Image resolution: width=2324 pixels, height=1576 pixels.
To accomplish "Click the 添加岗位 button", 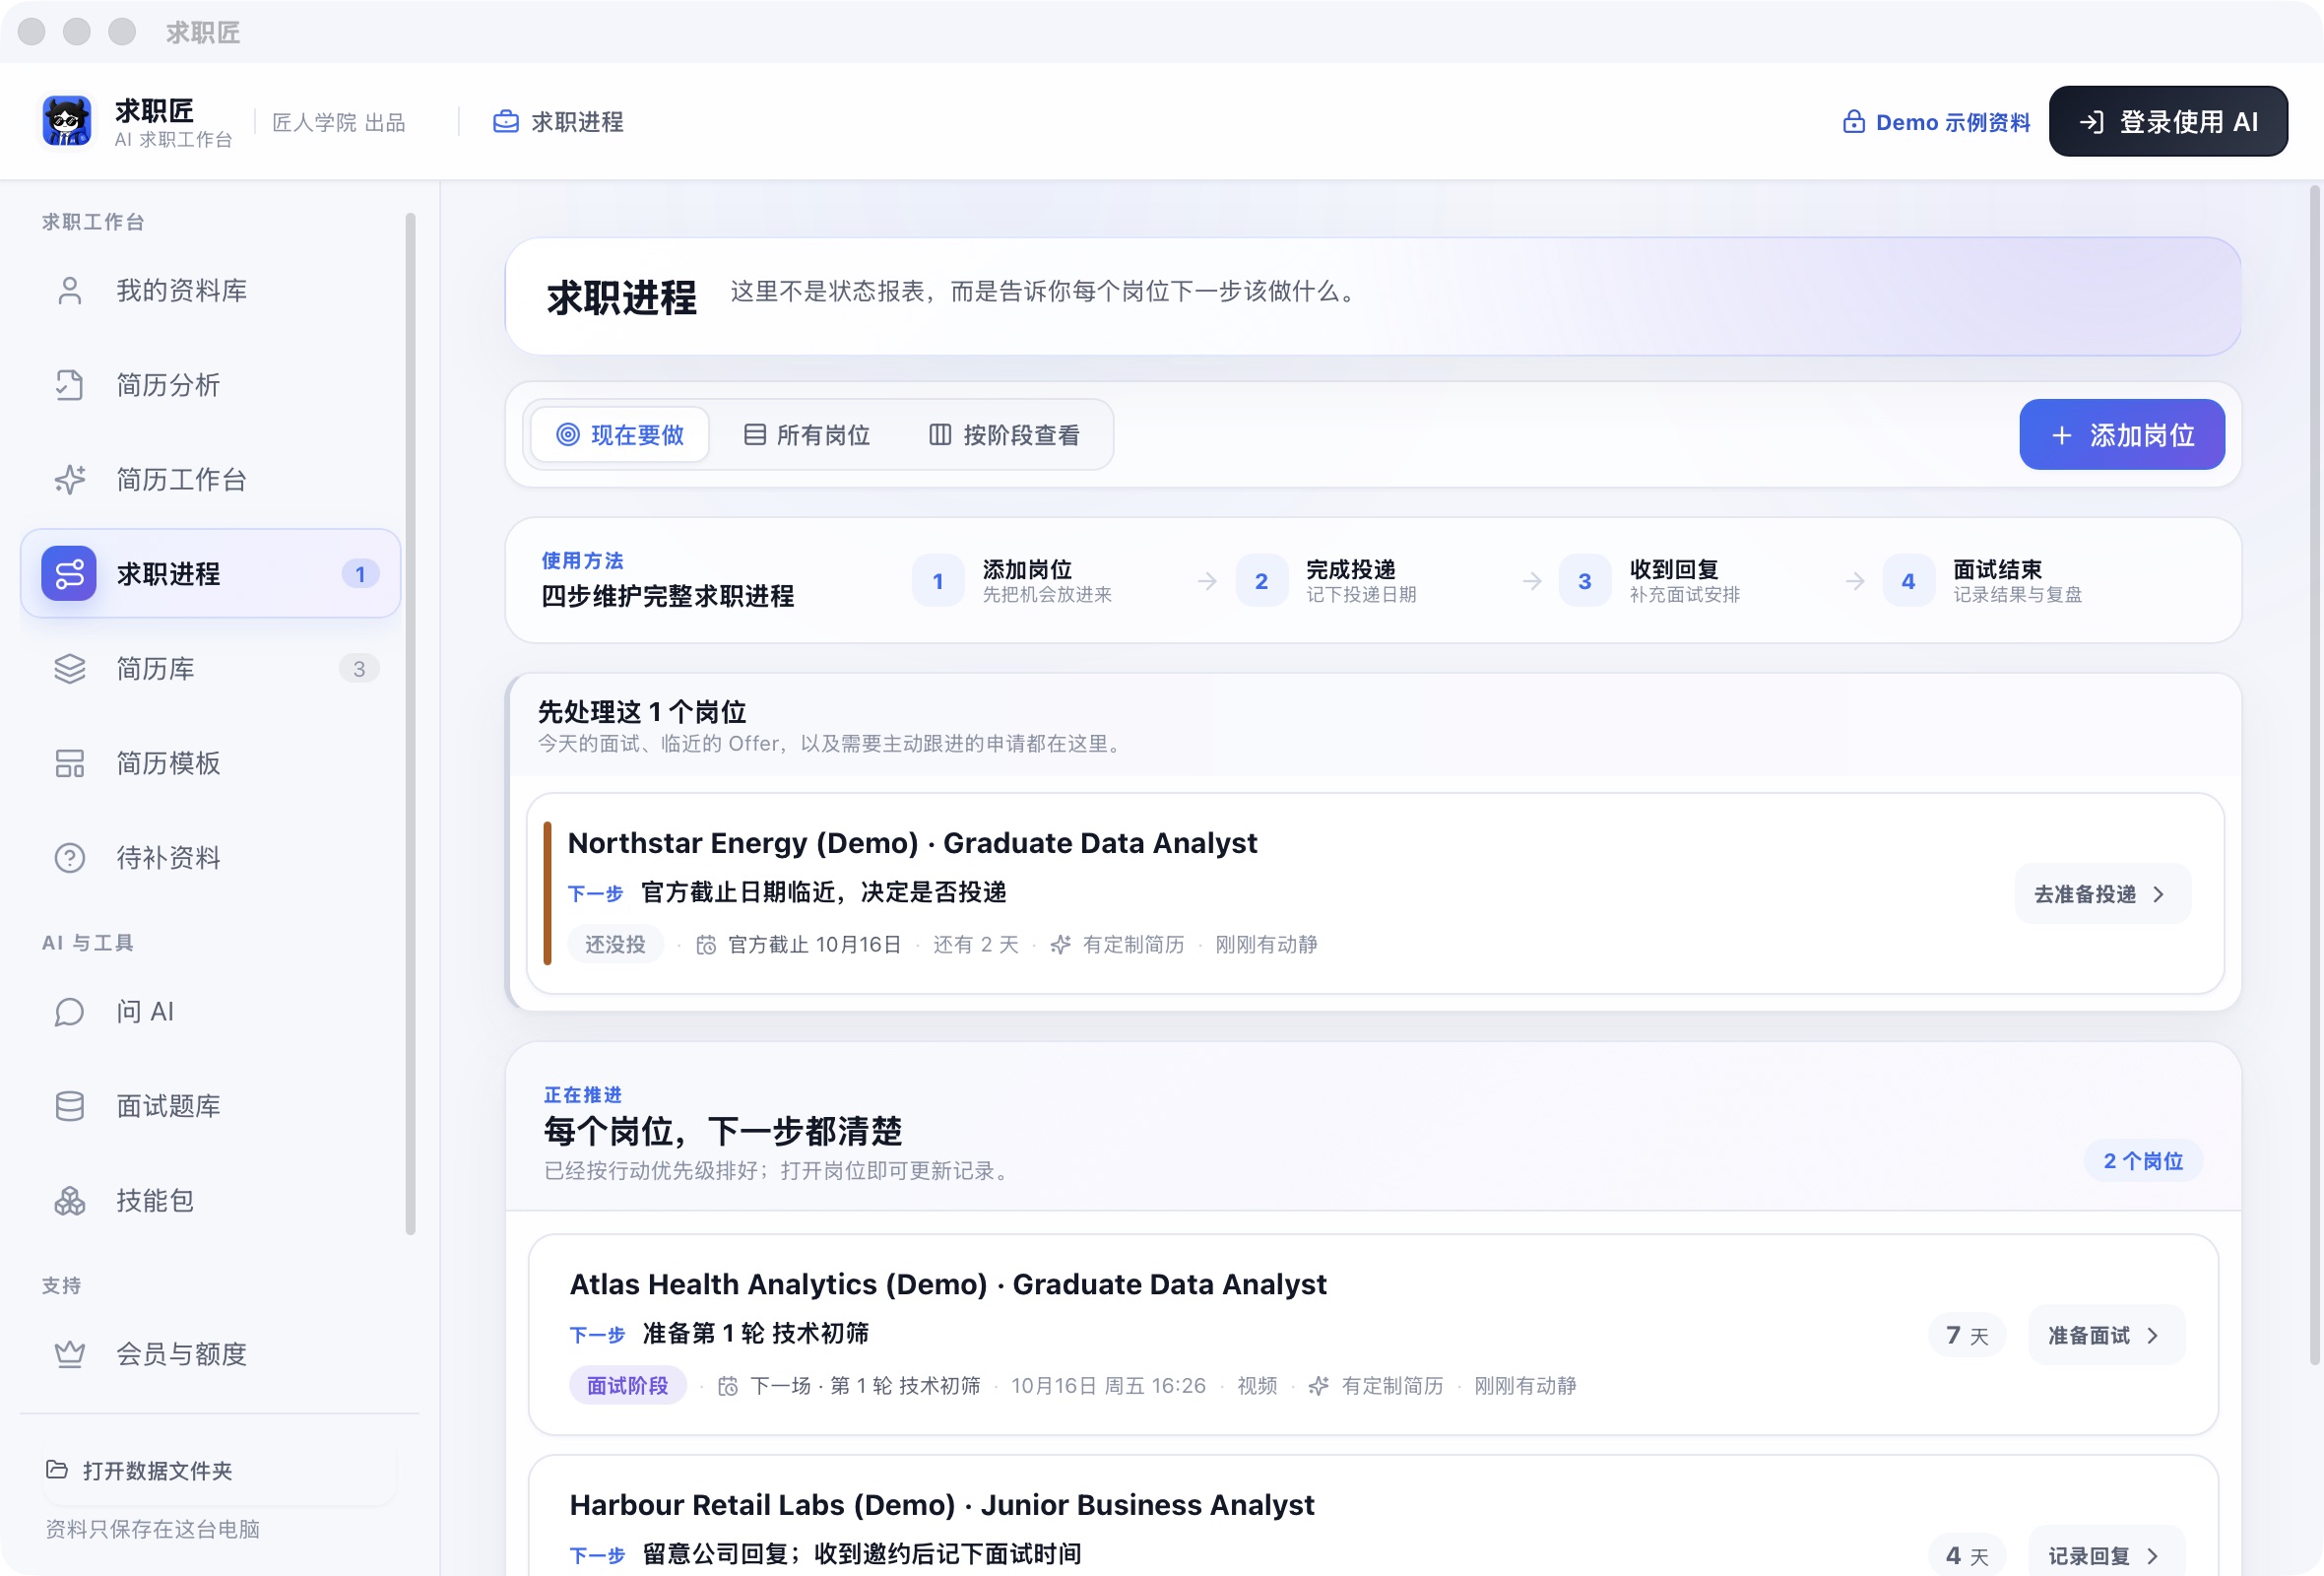I will (x=2122, y=435).
